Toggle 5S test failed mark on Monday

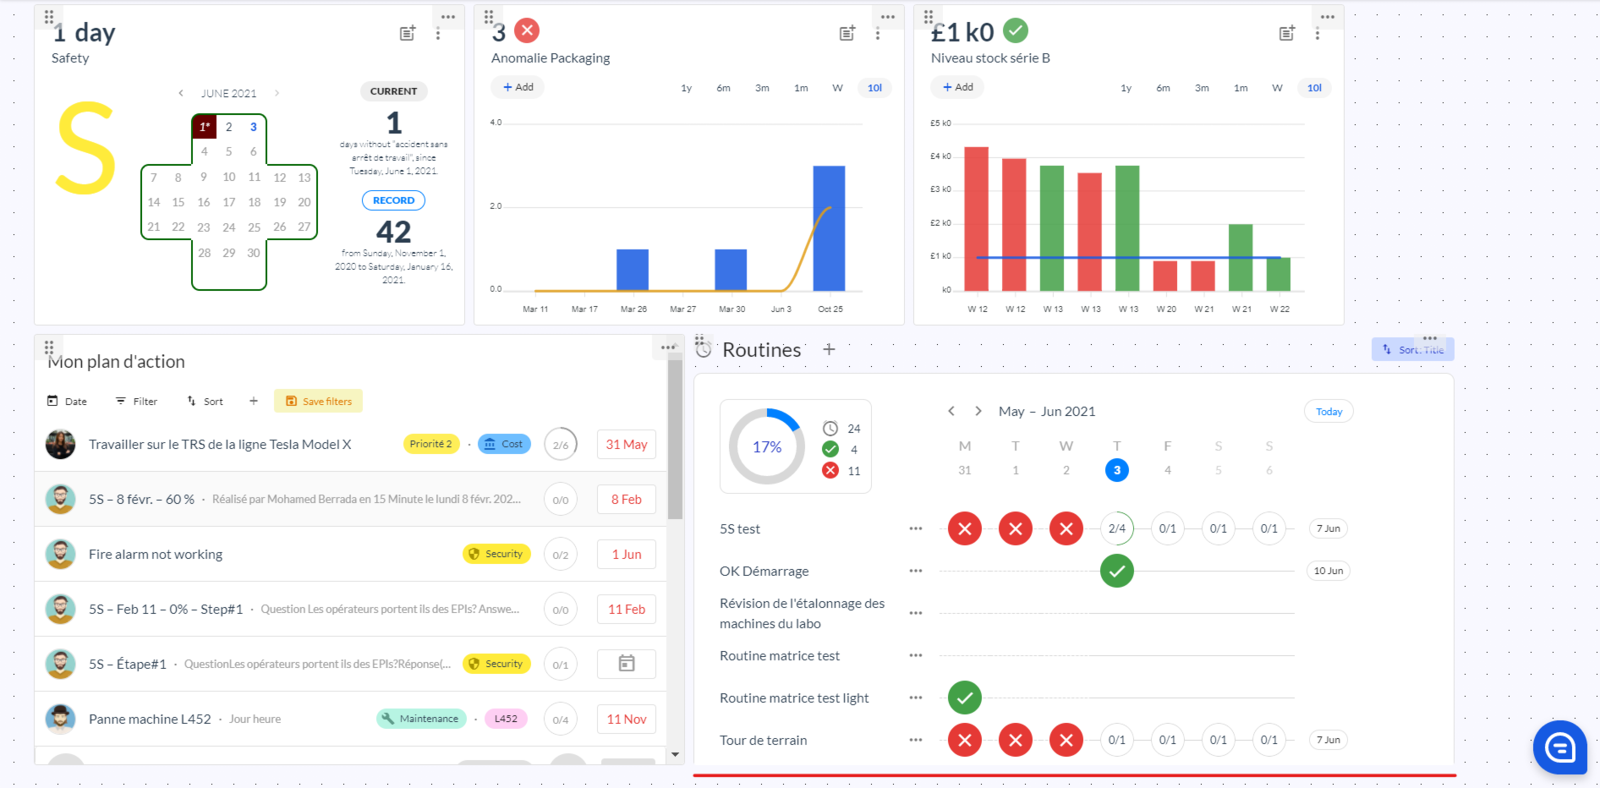[x=965, y=529]
